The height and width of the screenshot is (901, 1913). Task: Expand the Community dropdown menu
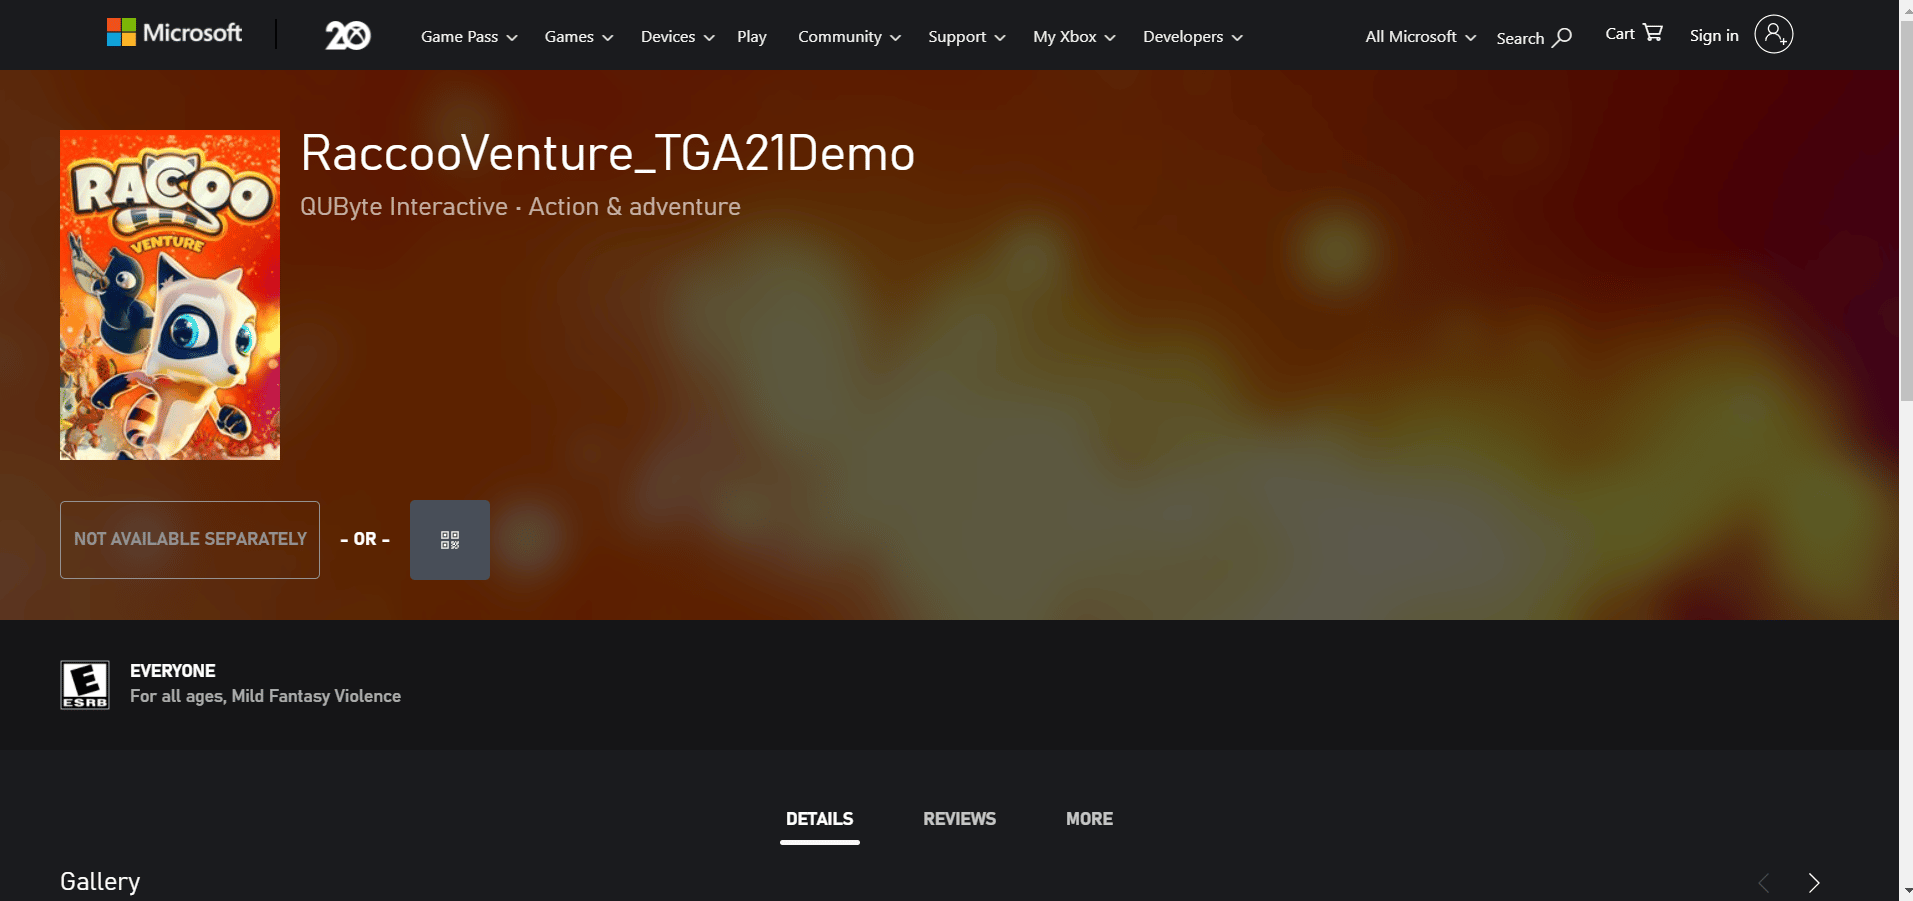[x=849, y=37]
